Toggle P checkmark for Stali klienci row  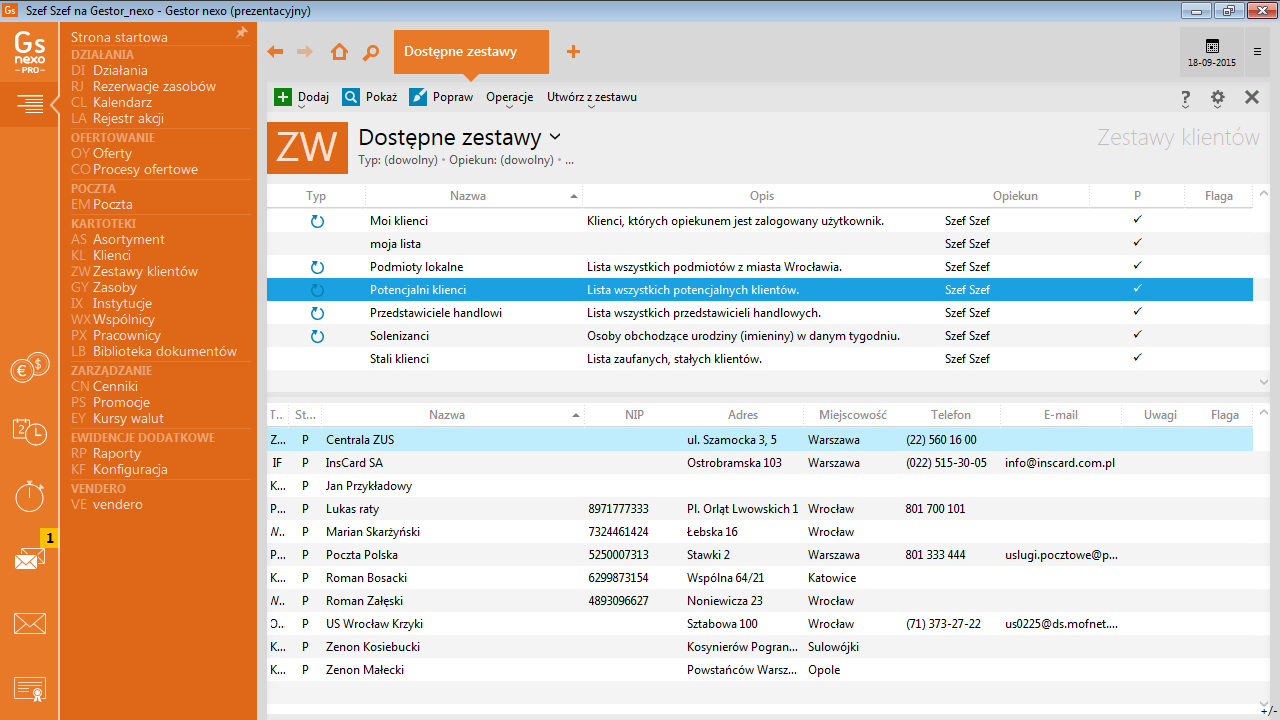pos(1137,358)
